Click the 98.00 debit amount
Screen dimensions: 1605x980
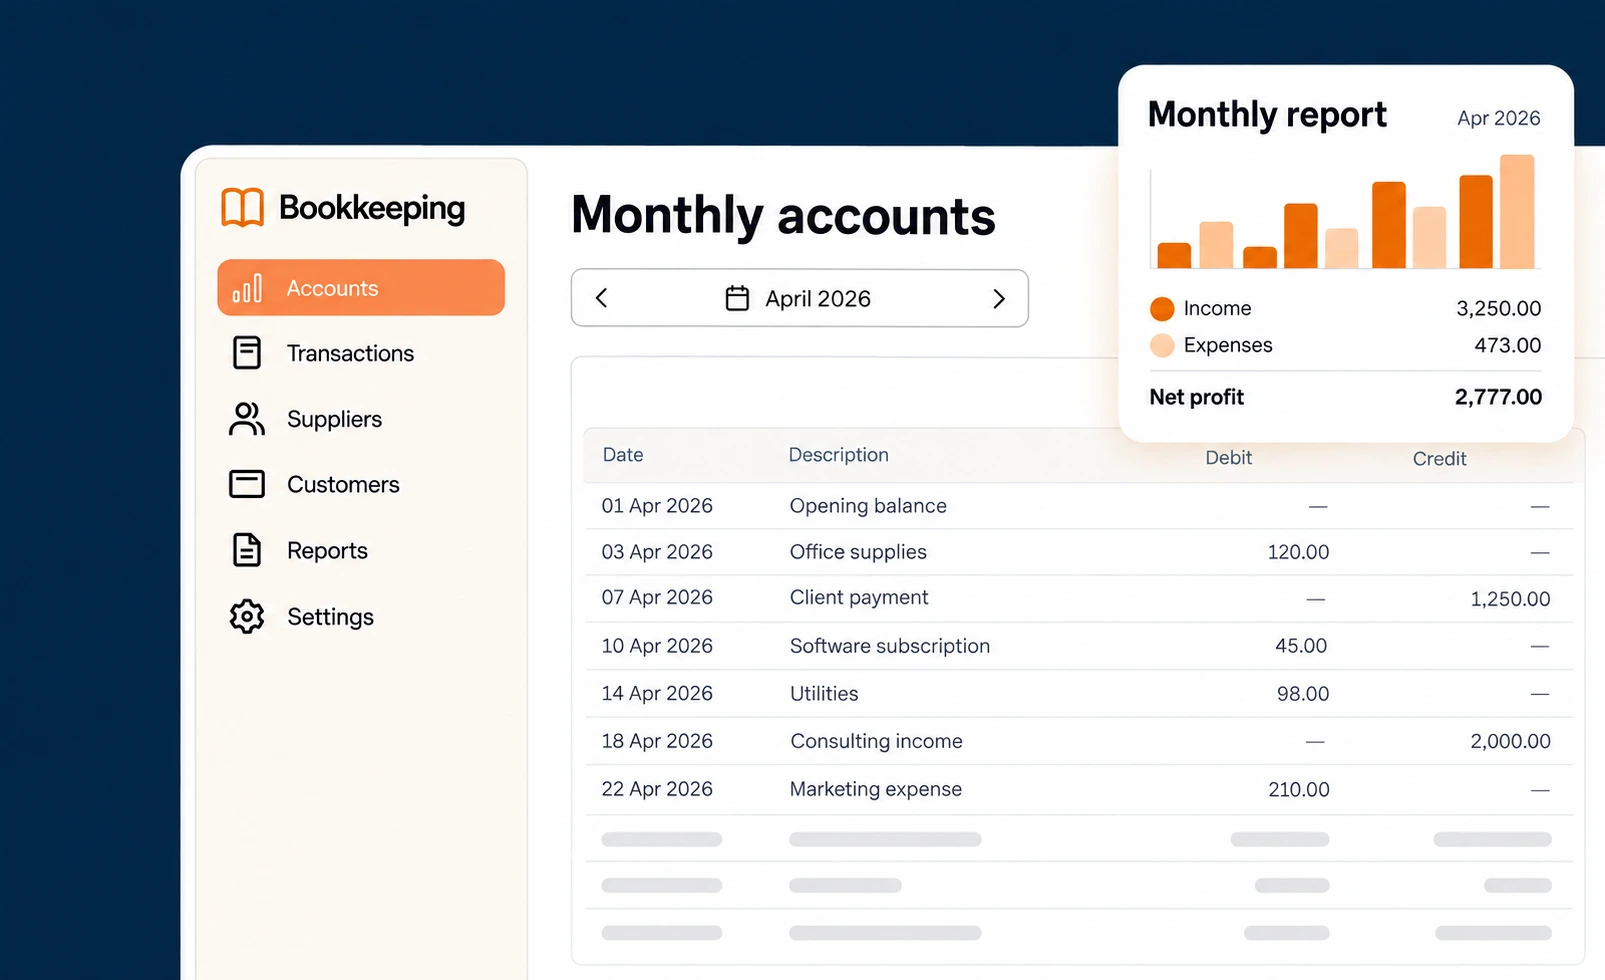(1303, 693)
